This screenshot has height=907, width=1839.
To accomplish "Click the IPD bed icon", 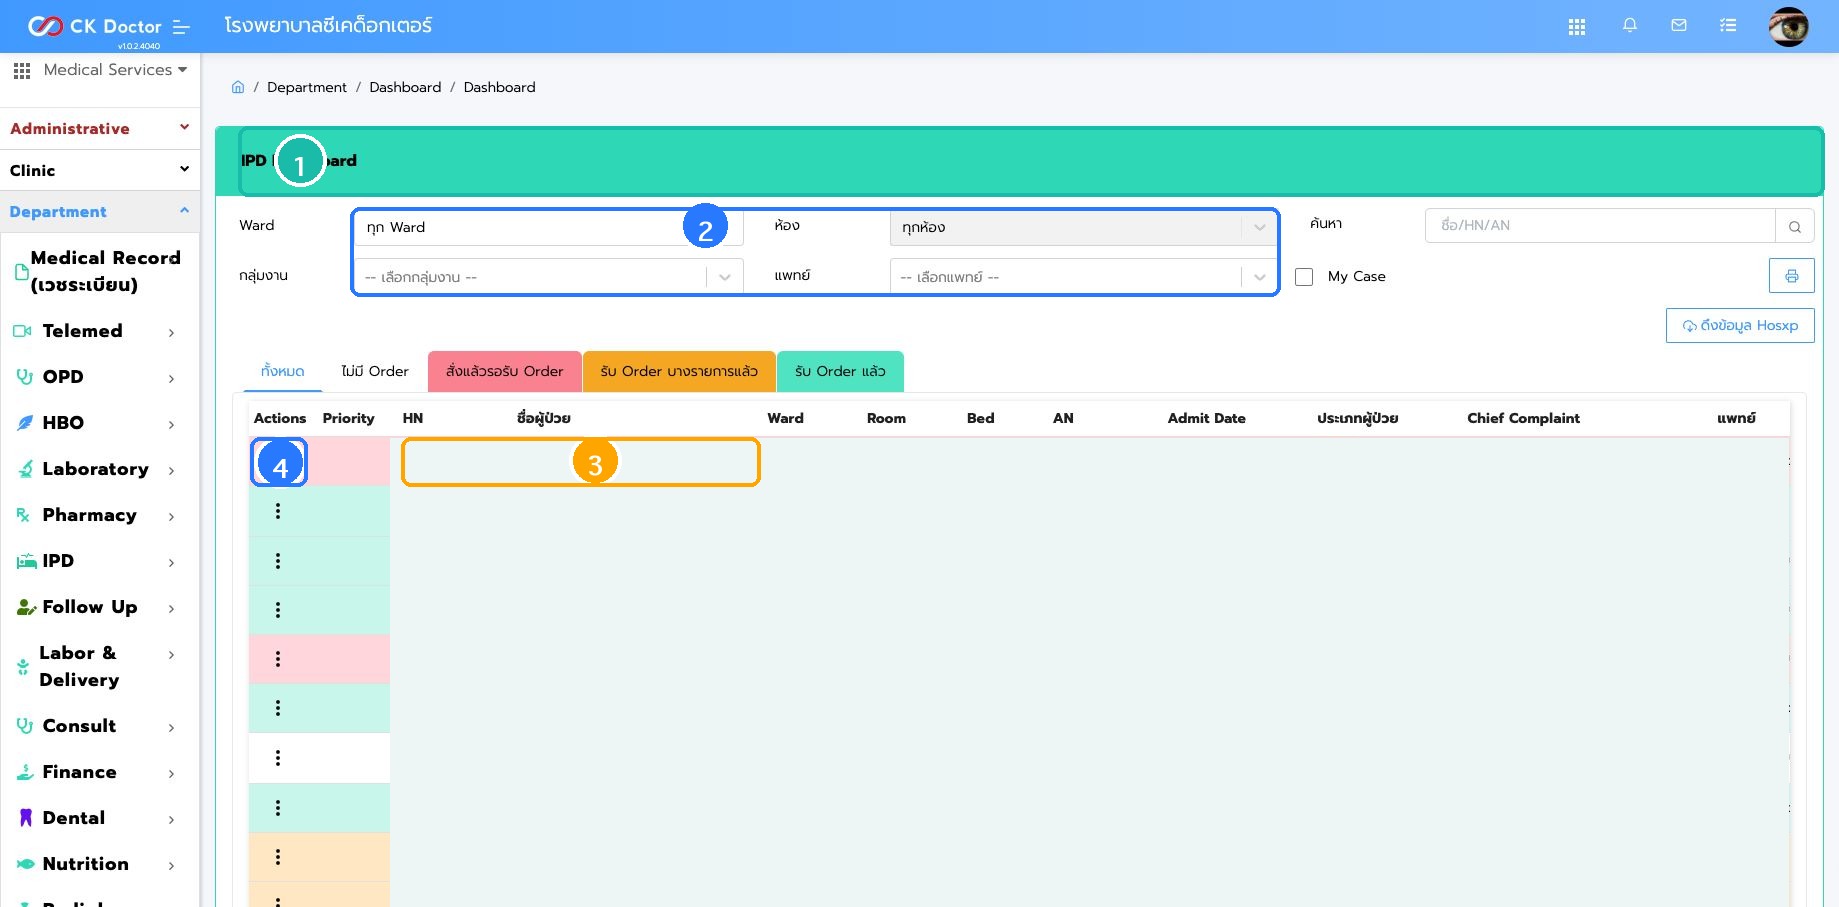I will pos(26,561).
